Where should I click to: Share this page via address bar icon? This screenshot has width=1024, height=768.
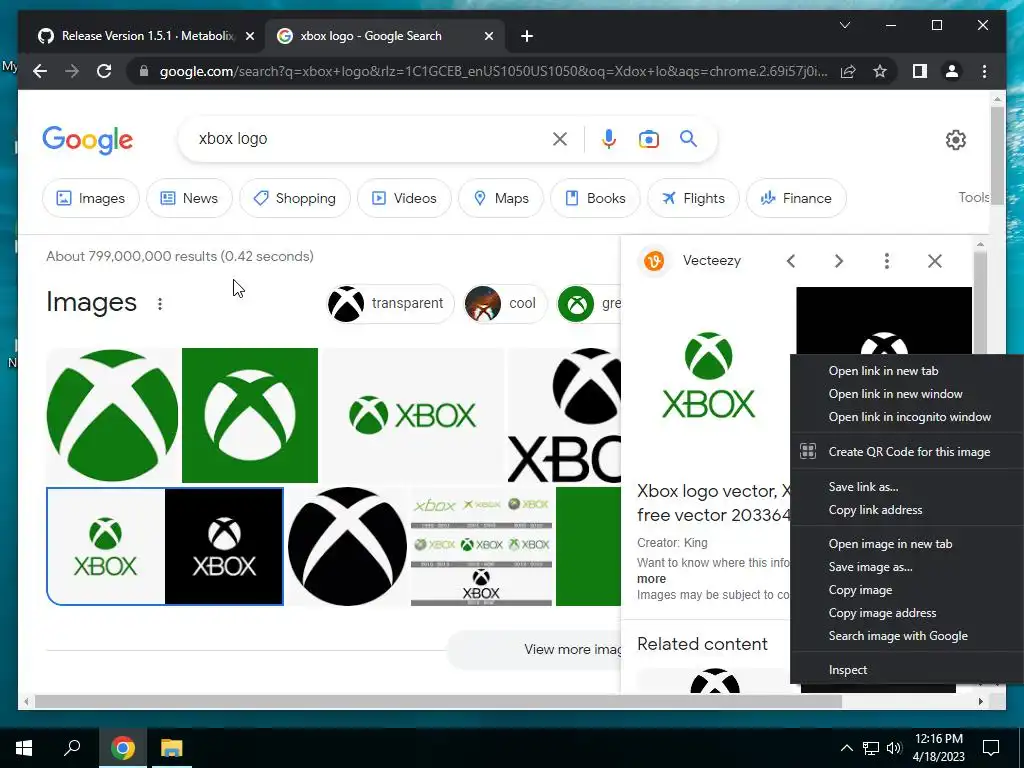(x=848, y=71)
